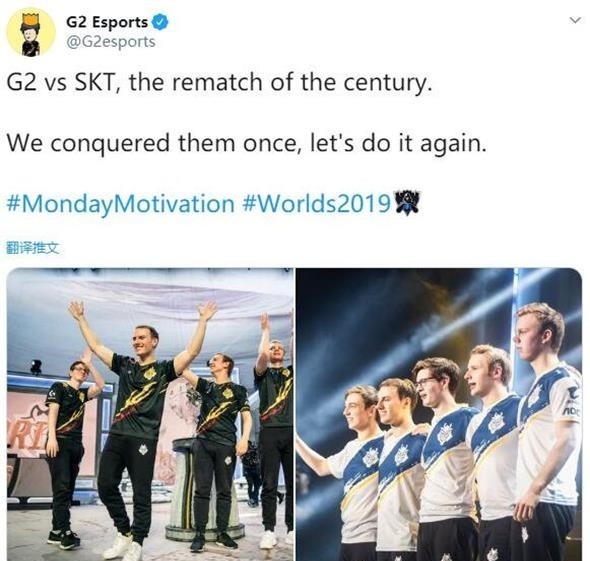Open the #Worlds2019 hashtag

coord(316,204)
